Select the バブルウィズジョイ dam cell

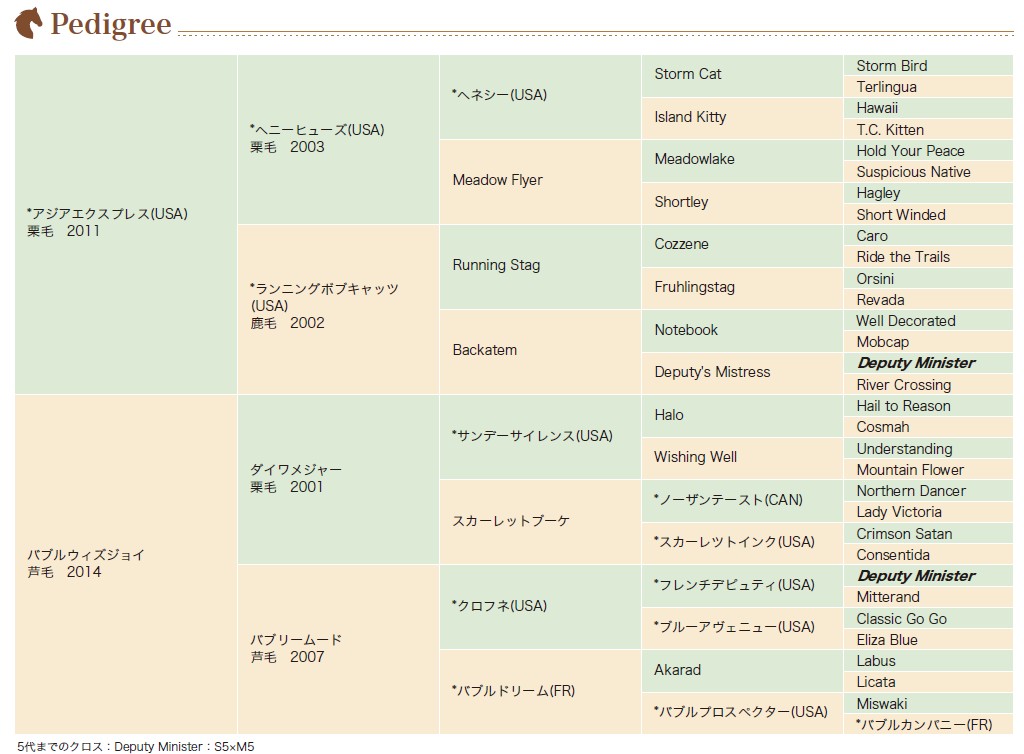pyautogui.click(x=126, y=564)
